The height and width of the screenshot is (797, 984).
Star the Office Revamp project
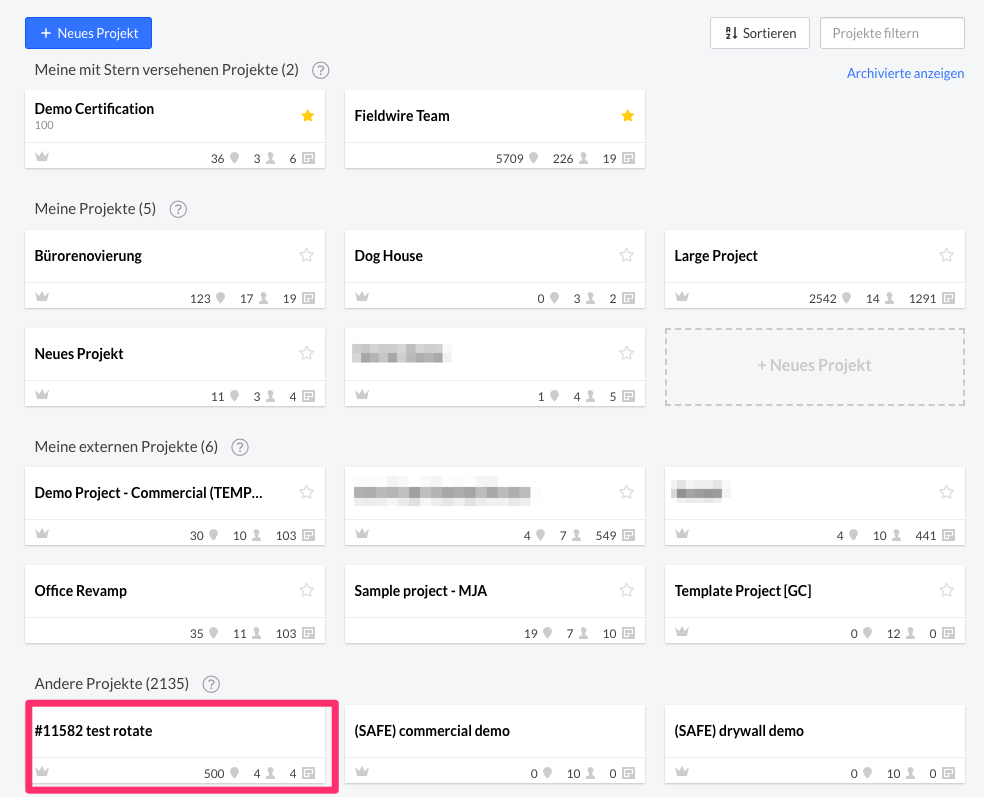pos(307,590)
